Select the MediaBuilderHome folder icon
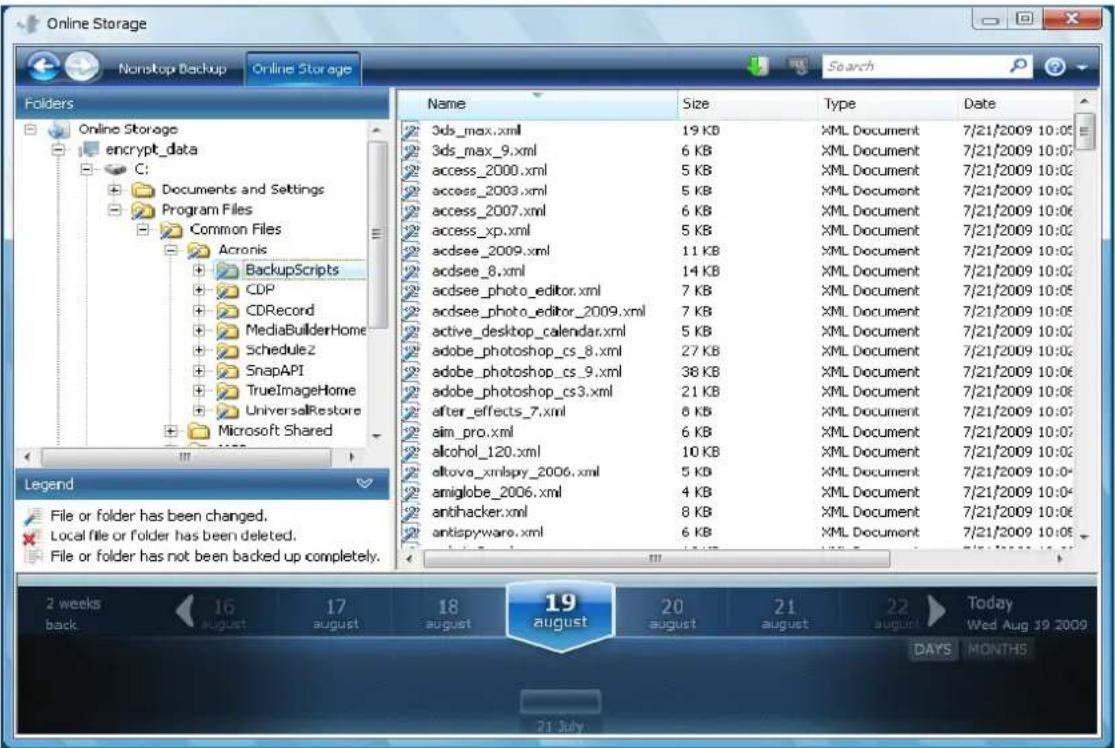The width and height of the screenshot is (1115, 748). (x=228, y=331)
